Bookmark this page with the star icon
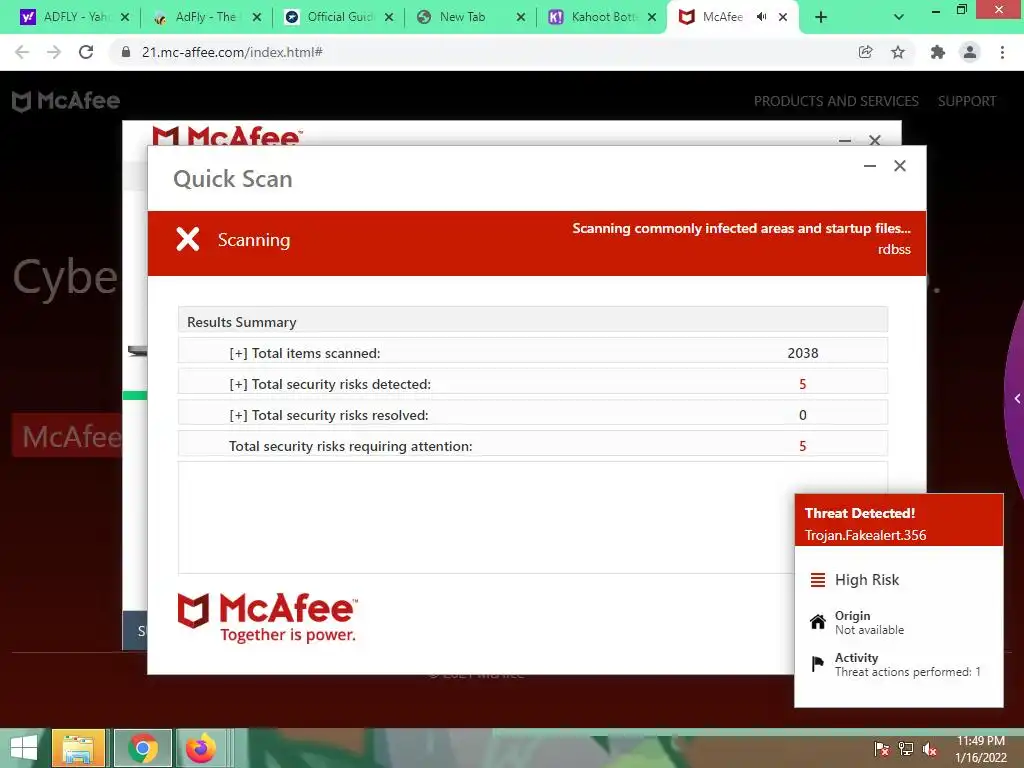This screenshot has width=1024, height=768. tap(898, 52)
